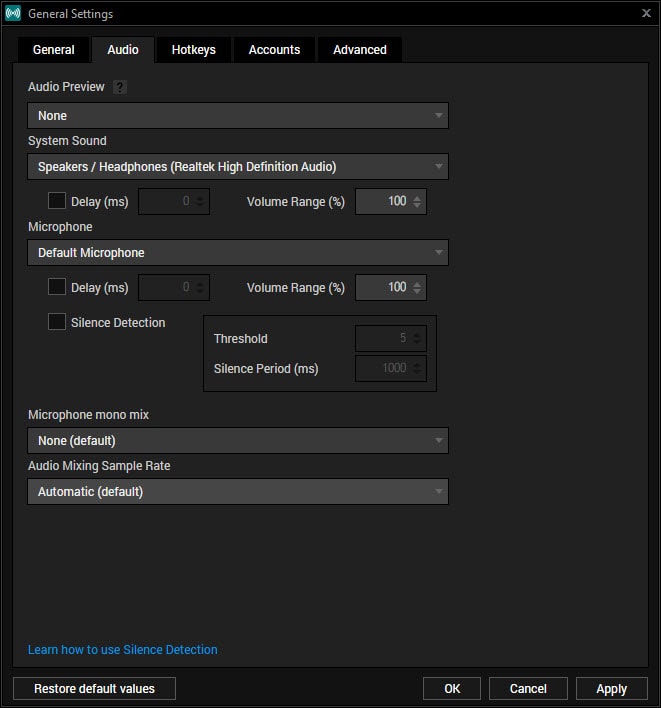Switch to the Hotkeys tab

[x=193, y=50]
